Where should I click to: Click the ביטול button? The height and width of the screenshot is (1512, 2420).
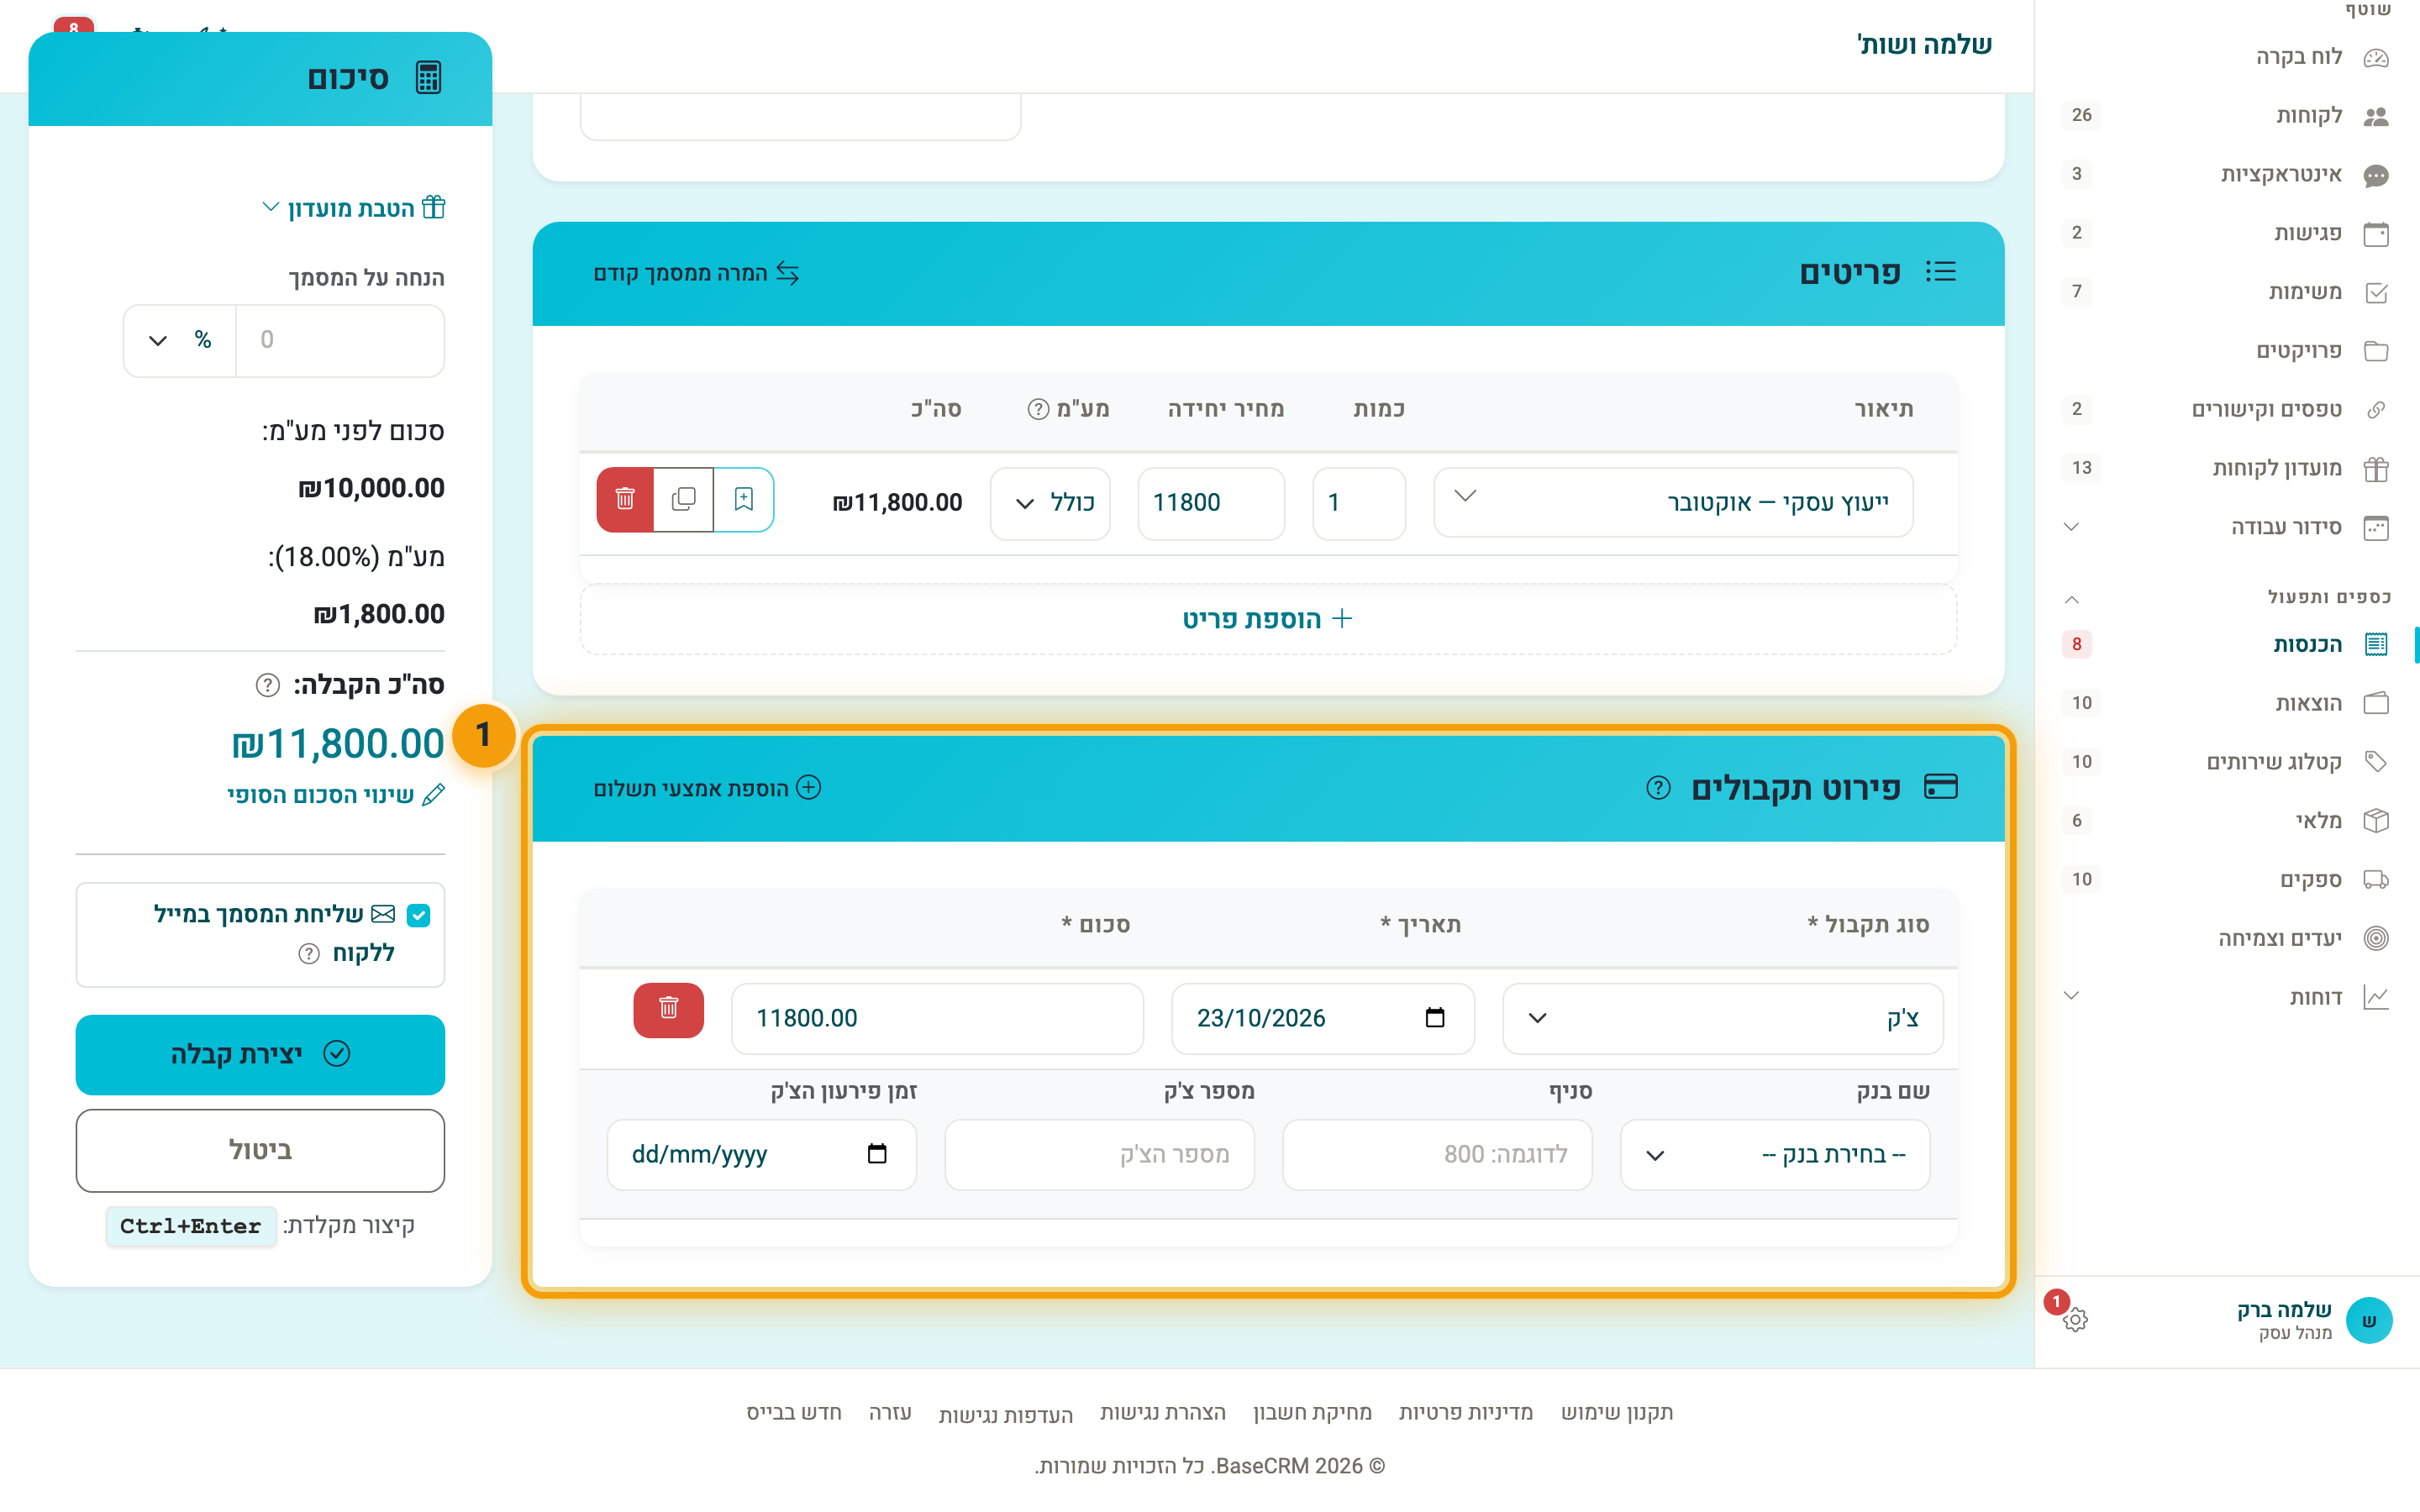coord(260,1150)
